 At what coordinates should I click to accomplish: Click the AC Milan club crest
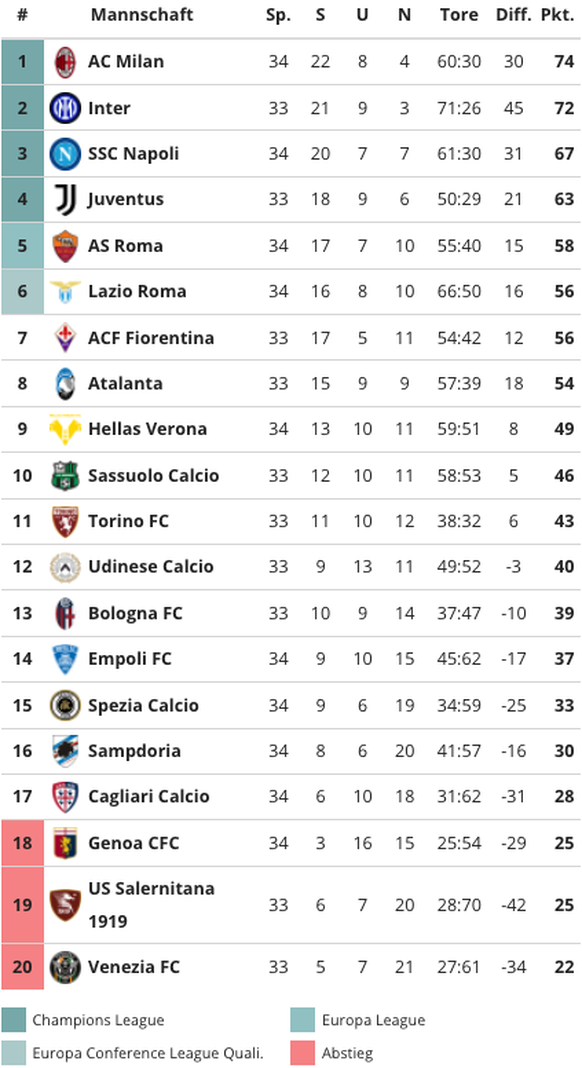(65, 62)
